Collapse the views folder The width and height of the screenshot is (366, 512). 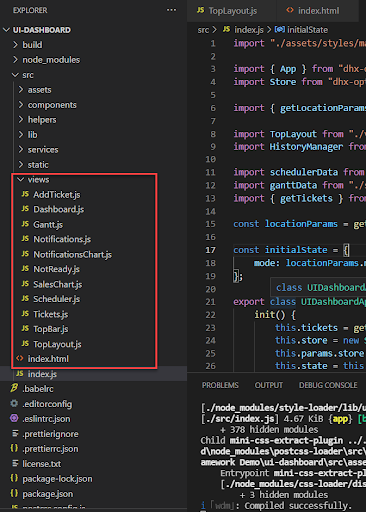click(21, 179)
